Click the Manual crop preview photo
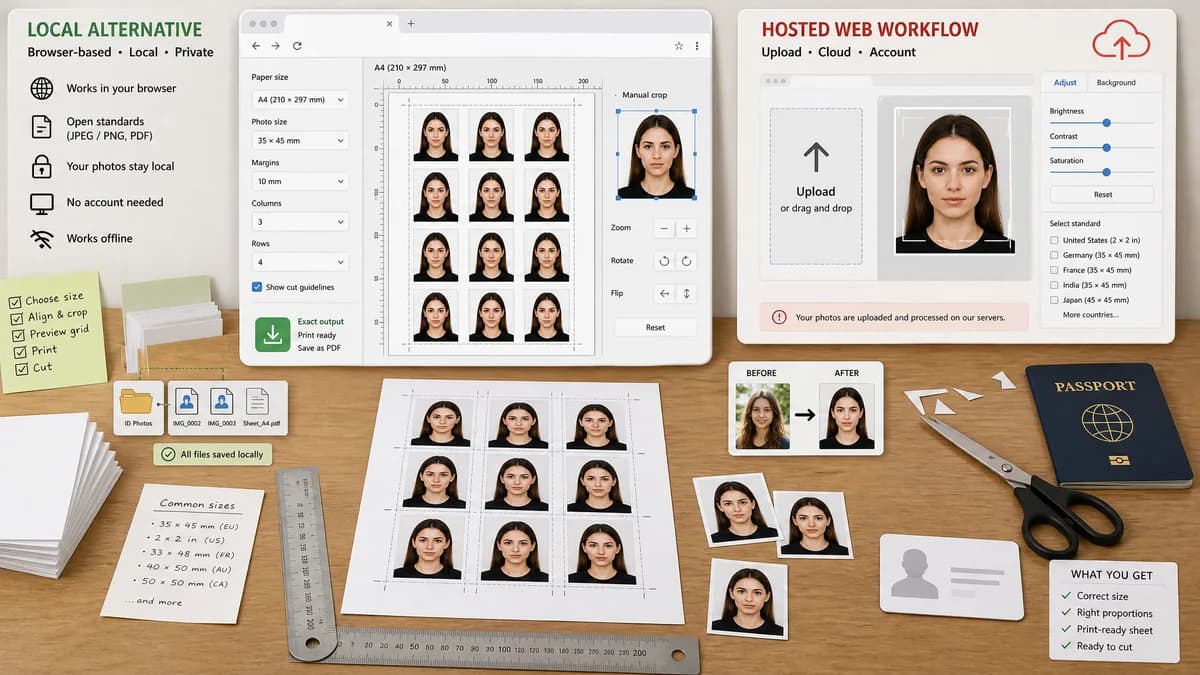The width and height of the screenshot is (1200, 675). pyautogui.click(x=656, y=155)
